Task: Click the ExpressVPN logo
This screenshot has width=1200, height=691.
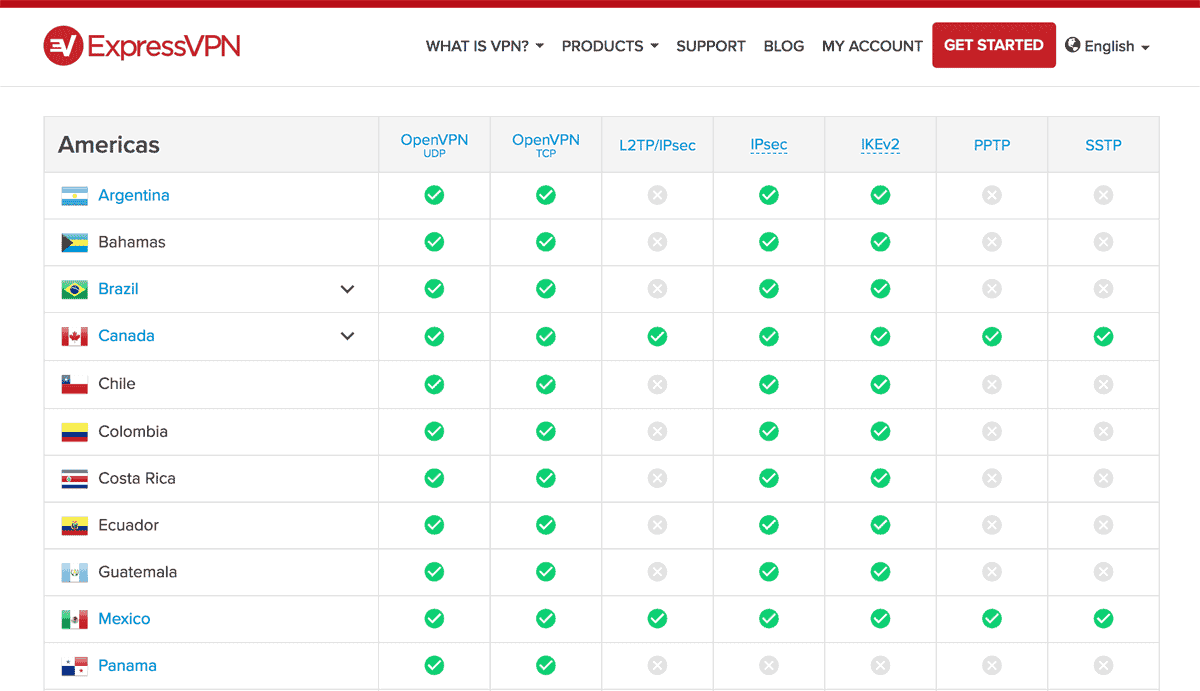Action: (142, 46)
